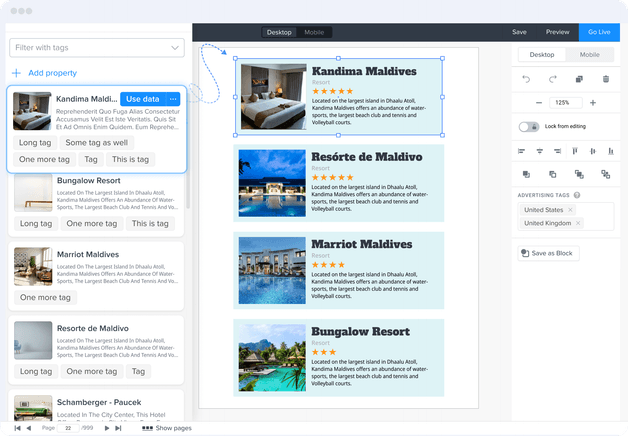
Task: Align selection to vertical middle
Action: (593, 151)
